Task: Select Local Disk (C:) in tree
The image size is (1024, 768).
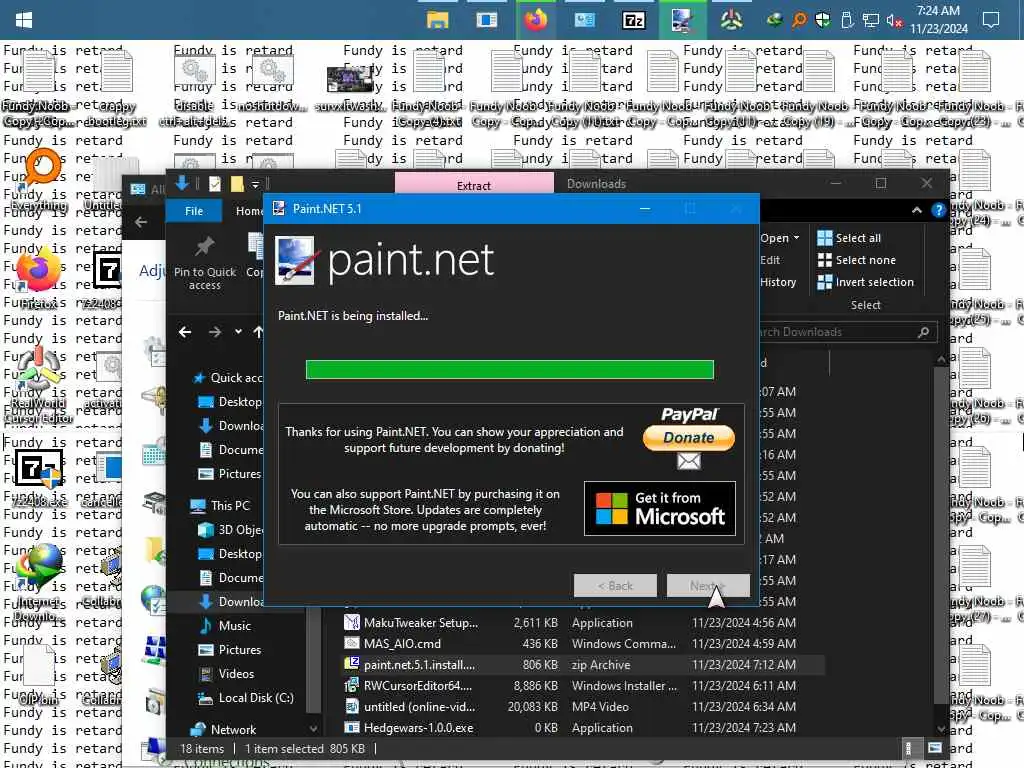Action: click(x=246, y=698)
